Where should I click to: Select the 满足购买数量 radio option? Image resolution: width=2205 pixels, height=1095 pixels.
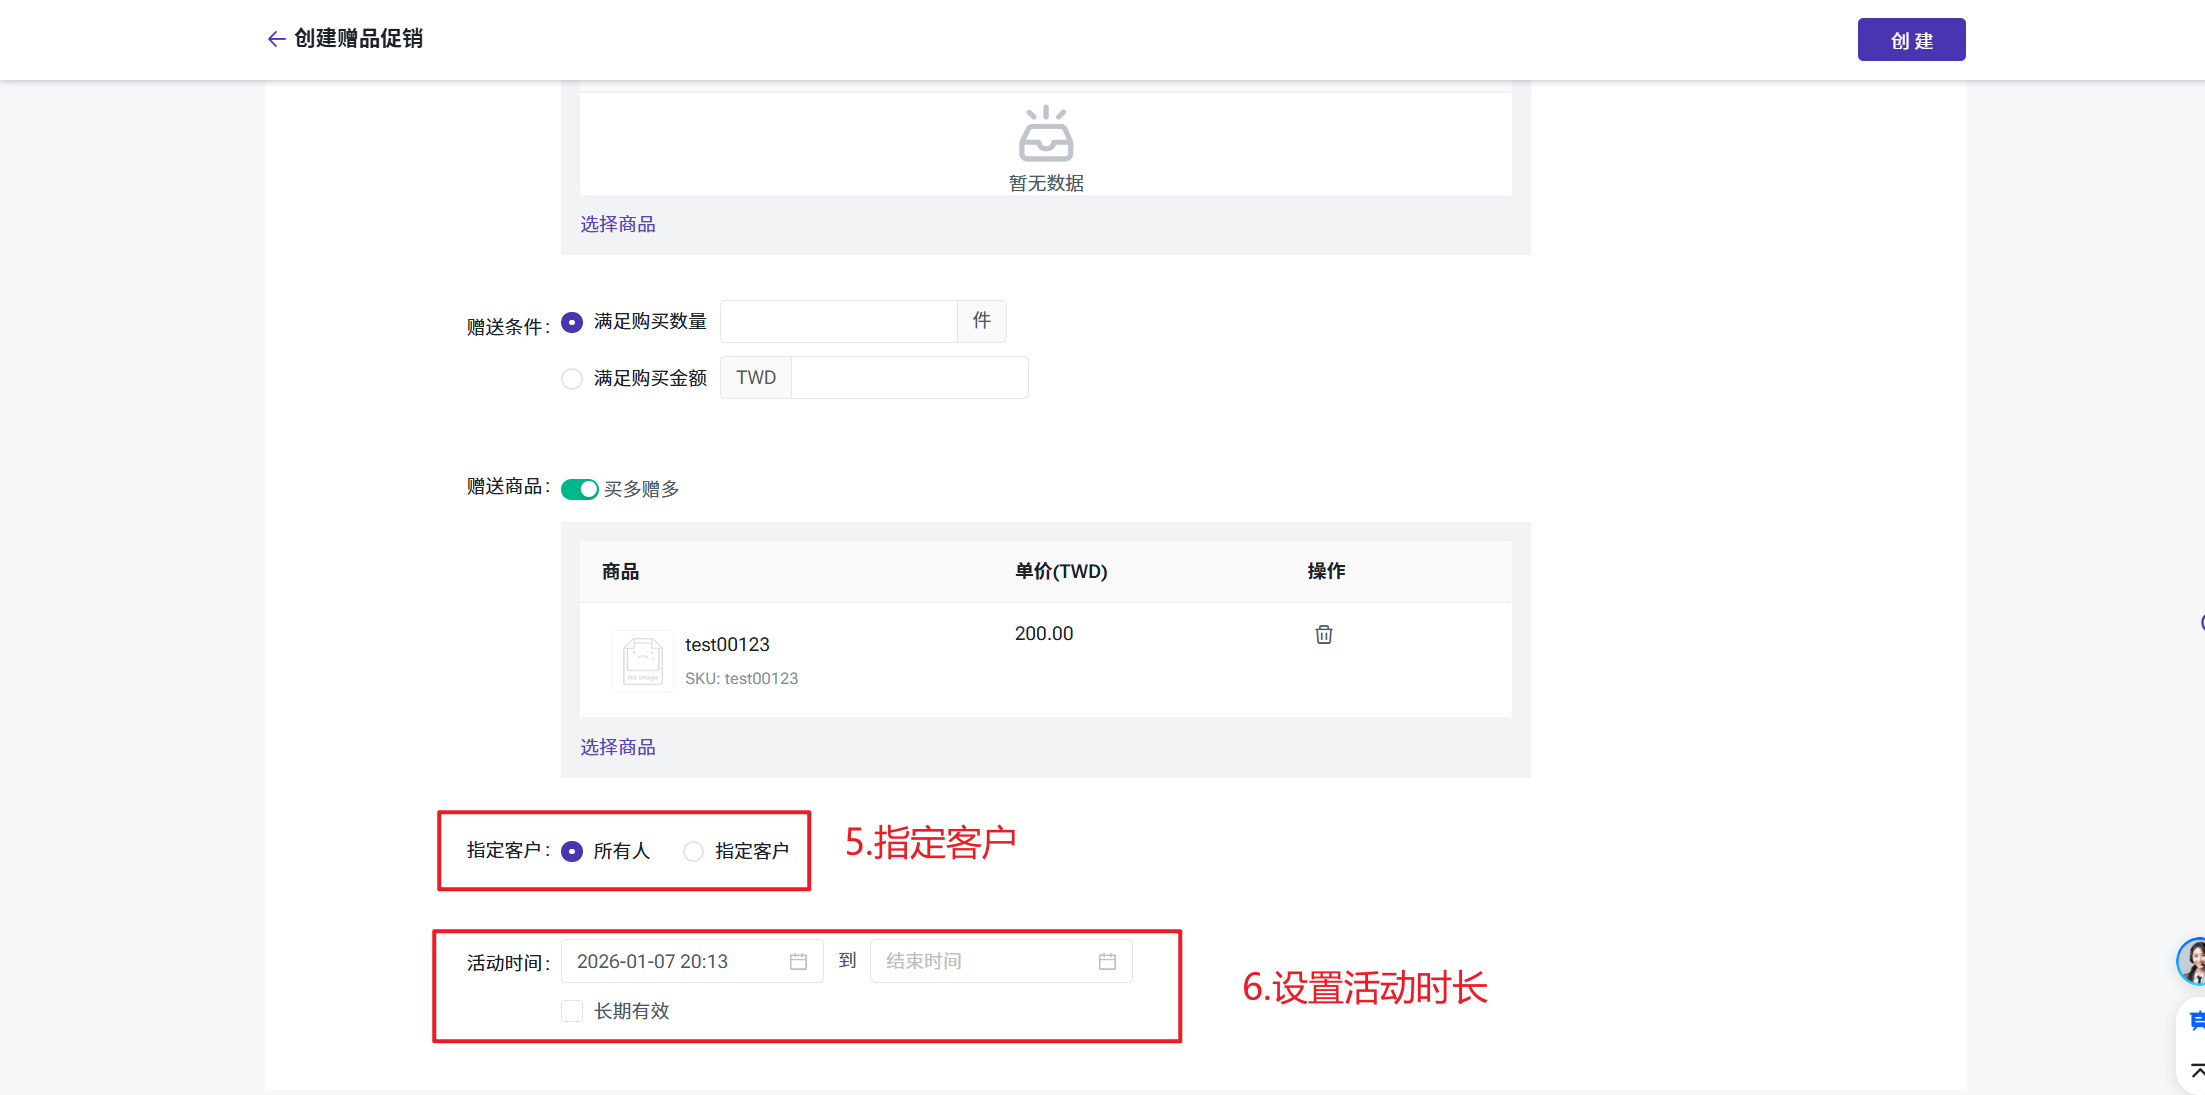tap(572, 322)
